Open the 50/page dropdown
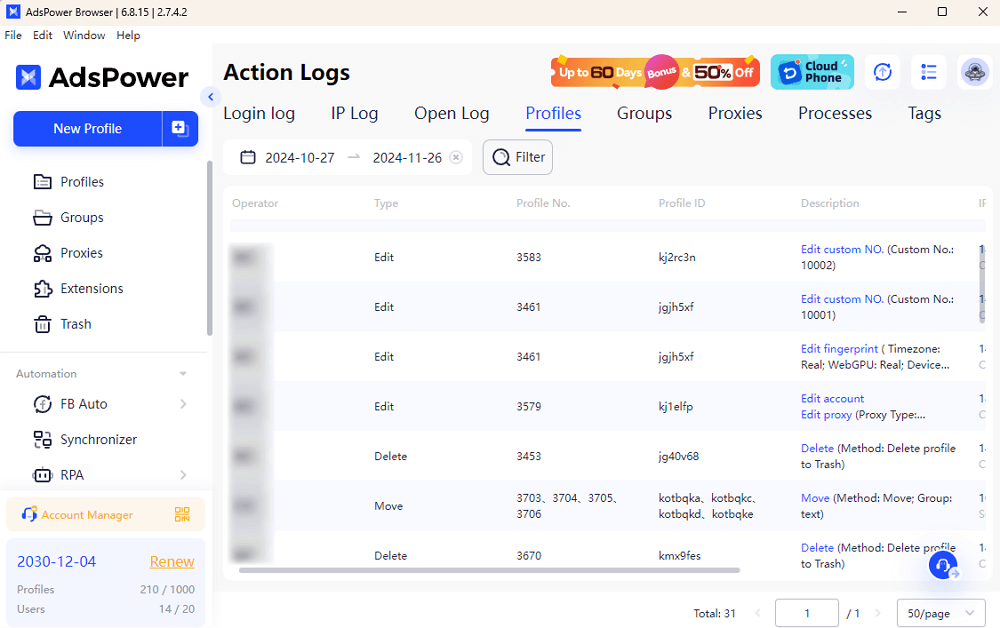Image resolution: width=1000 pixels, height=628 pixels. (940, 613)
